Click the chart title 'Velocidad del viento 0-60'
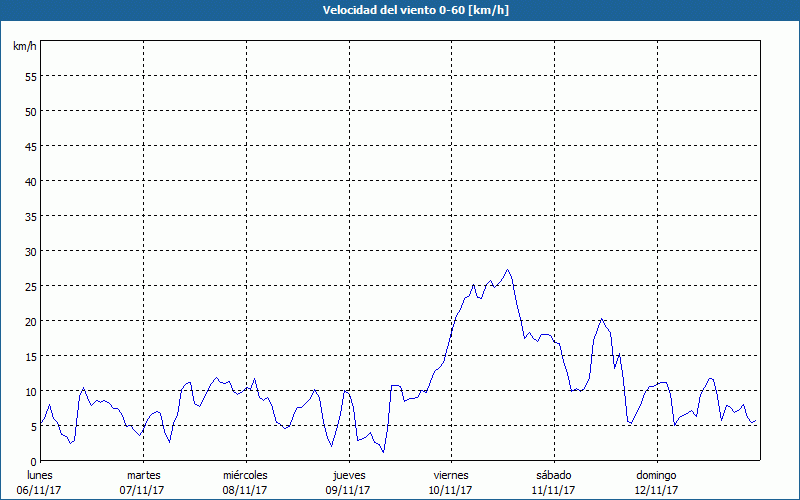The width and height of the screenshot is (800, 500). click(x=399, y=10)
